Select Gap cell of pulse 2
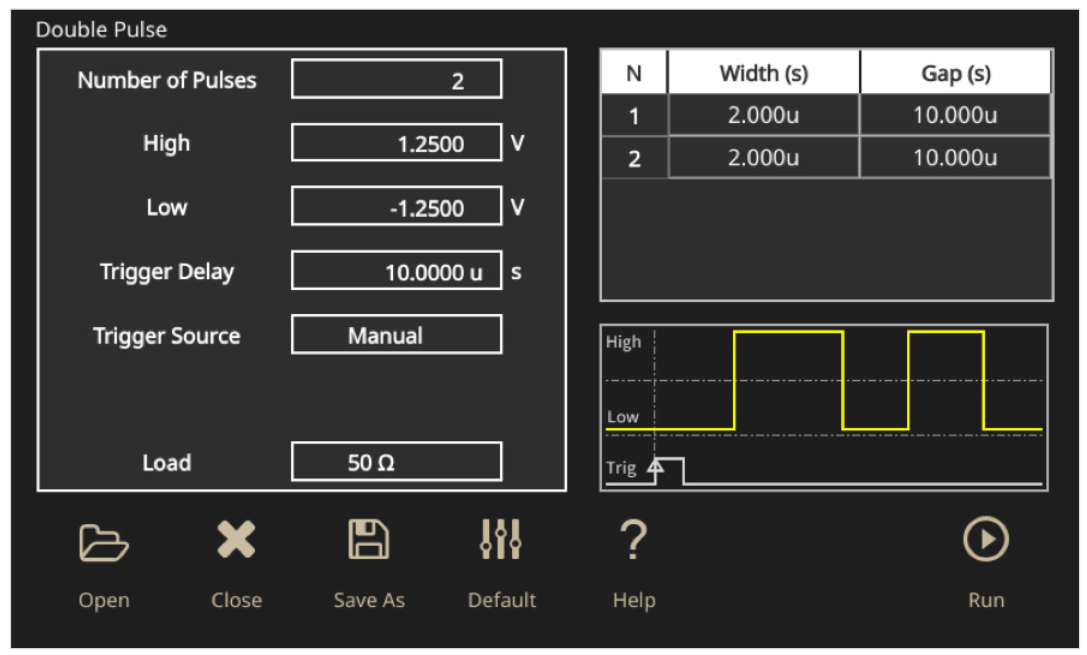1087x655 pixels. [x=955, y=158]
